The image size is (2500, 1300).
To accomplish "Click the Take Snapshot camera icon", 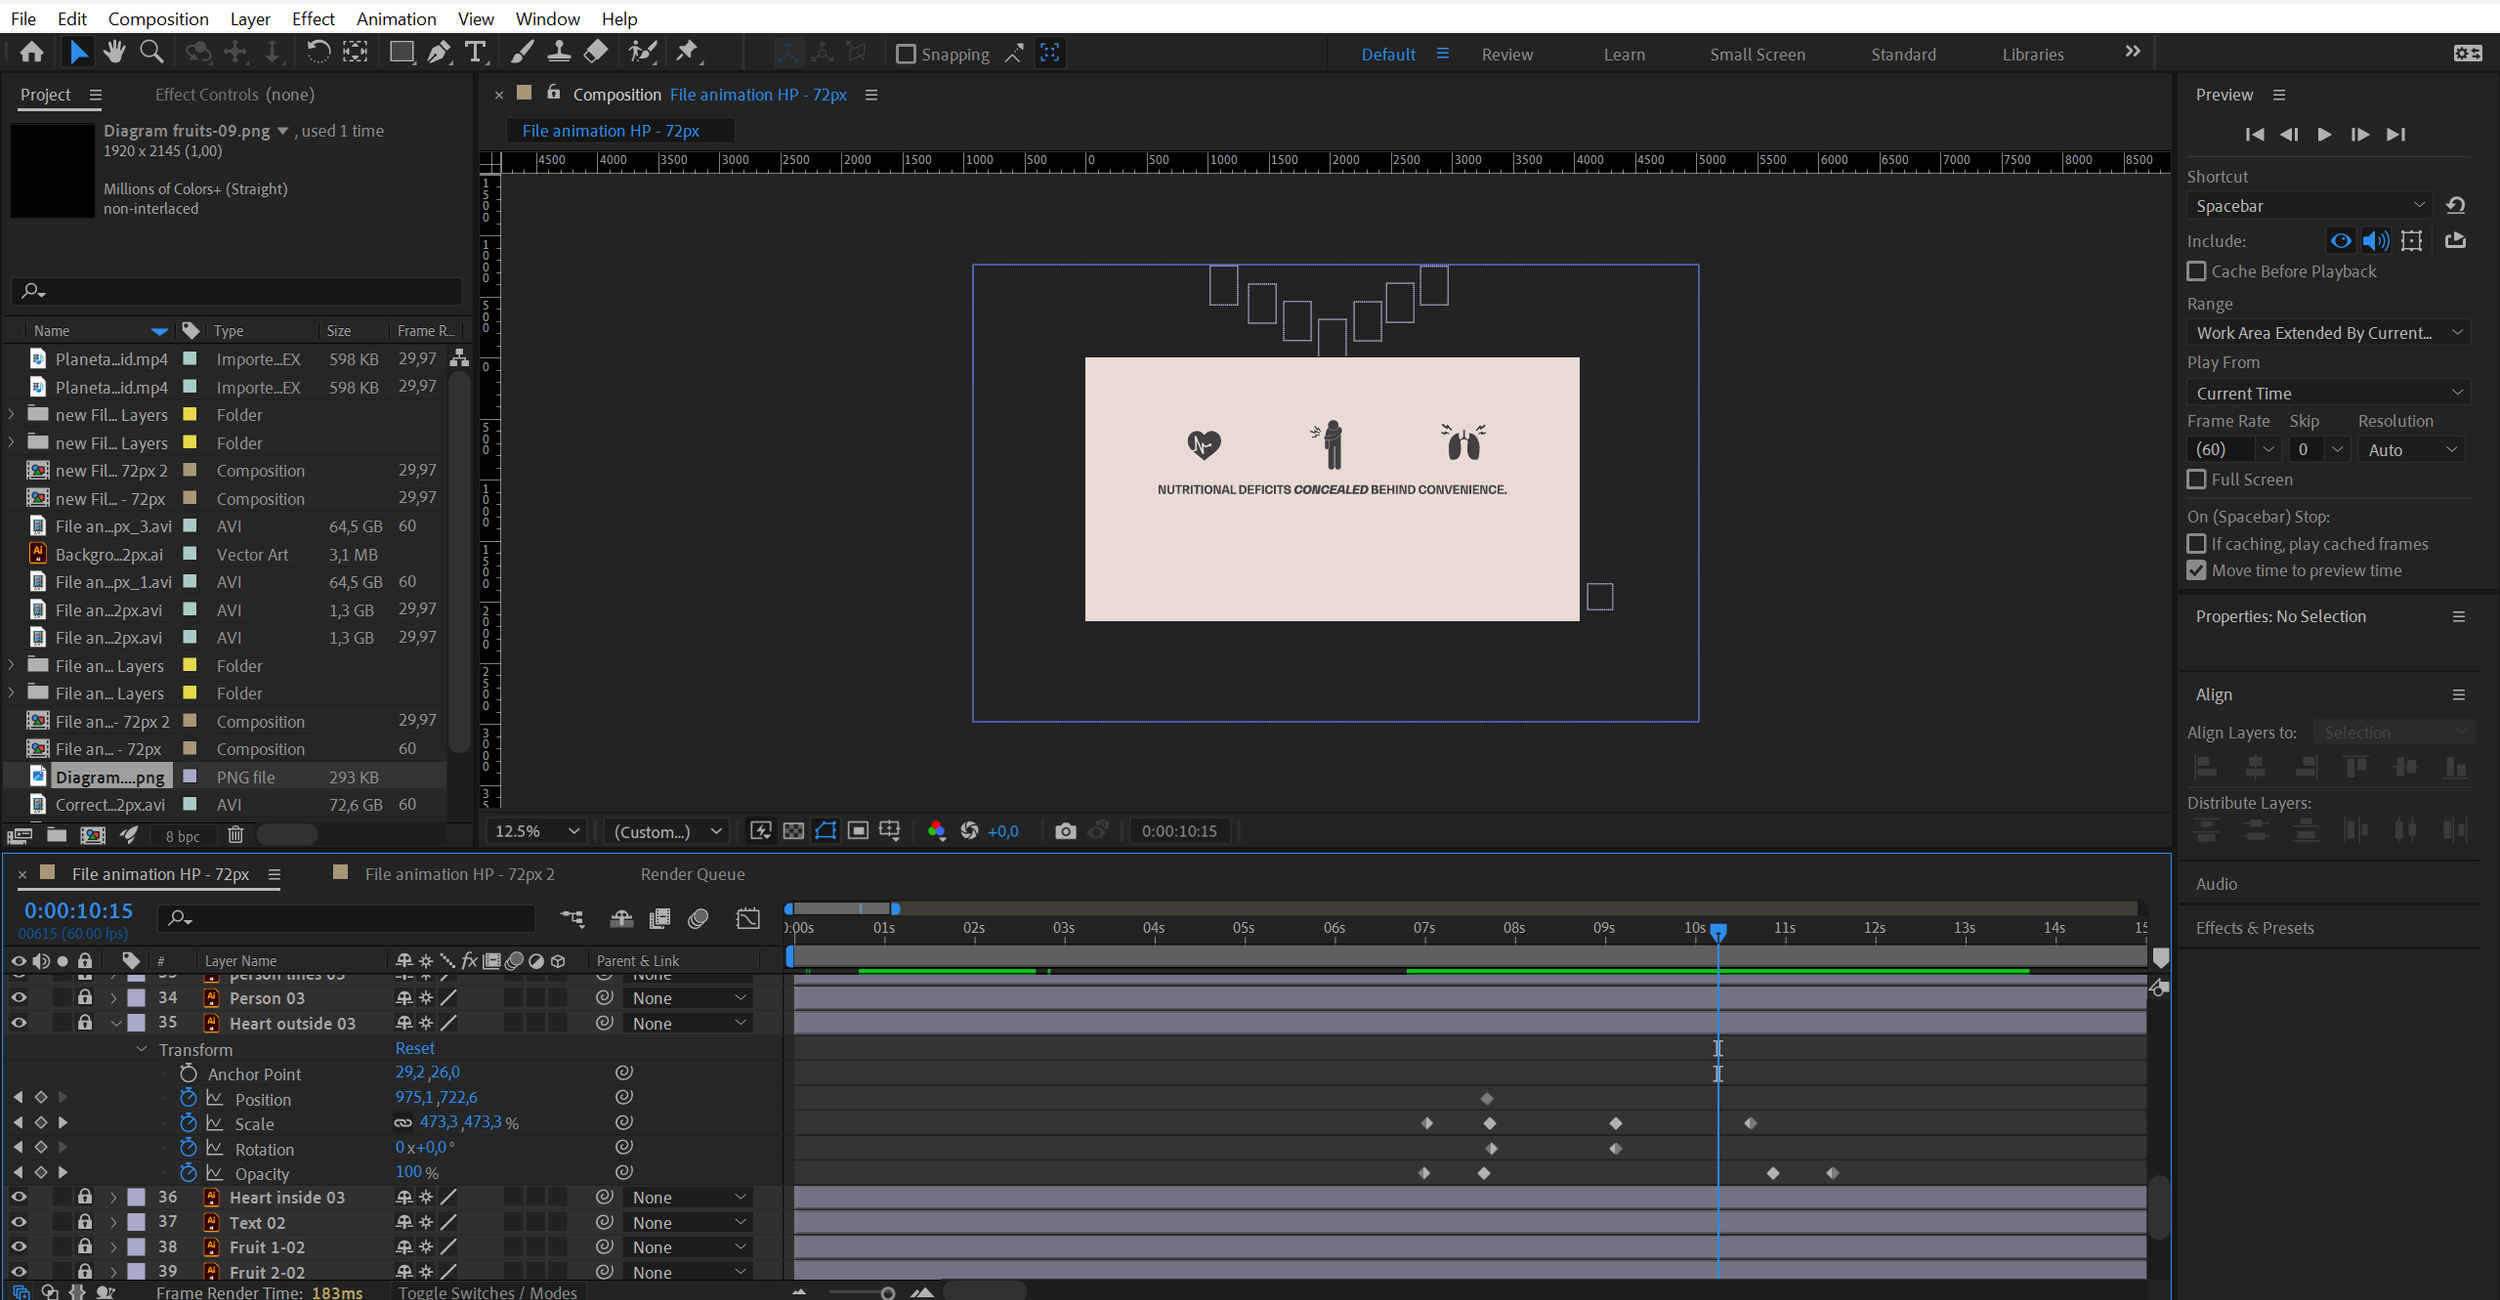I will tap(1065, 831).
